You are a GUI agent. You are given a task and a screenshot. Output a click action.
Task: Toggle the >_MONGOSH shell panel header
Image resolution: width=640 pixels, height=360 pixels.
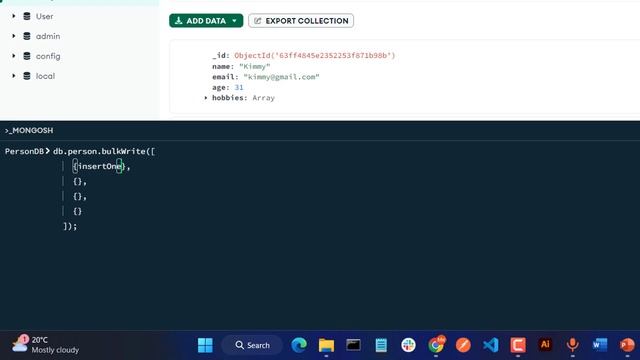tap(29, 130)
